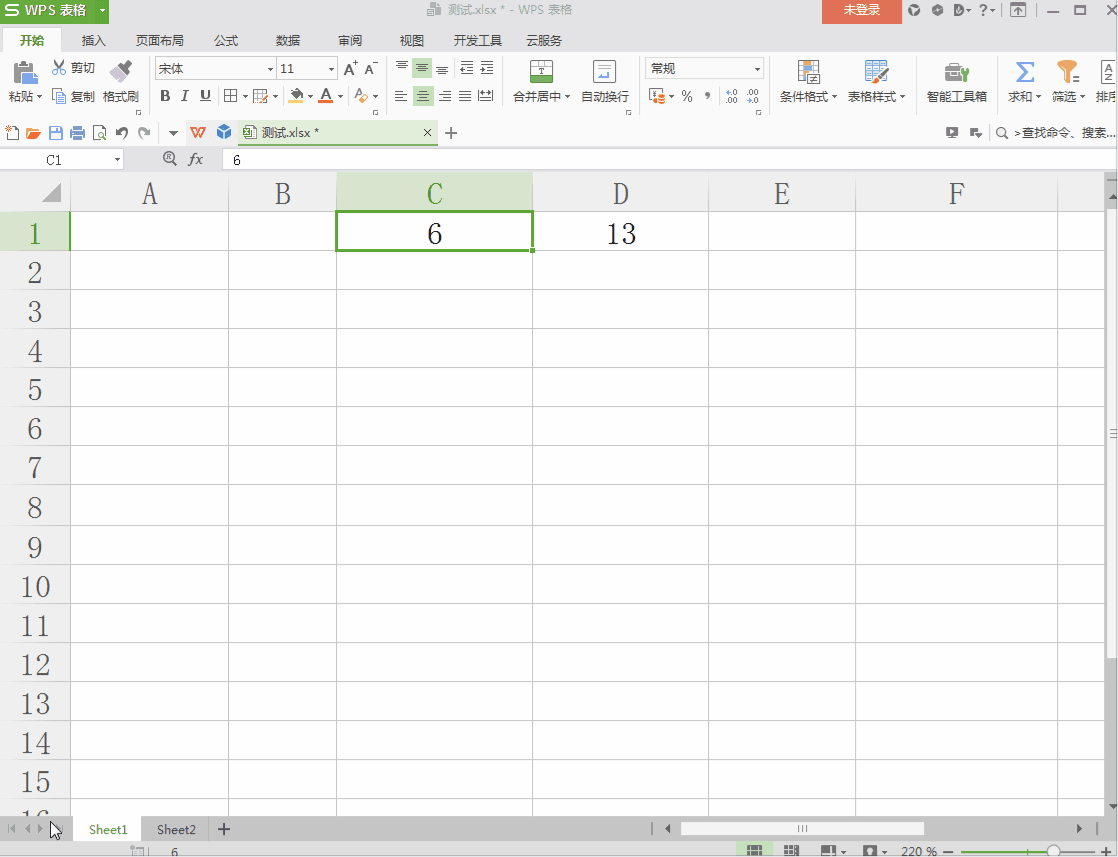Screen dimensions: 1118x857
Task: Increase indent in the alignment group
Action: [x=487, y=68]
